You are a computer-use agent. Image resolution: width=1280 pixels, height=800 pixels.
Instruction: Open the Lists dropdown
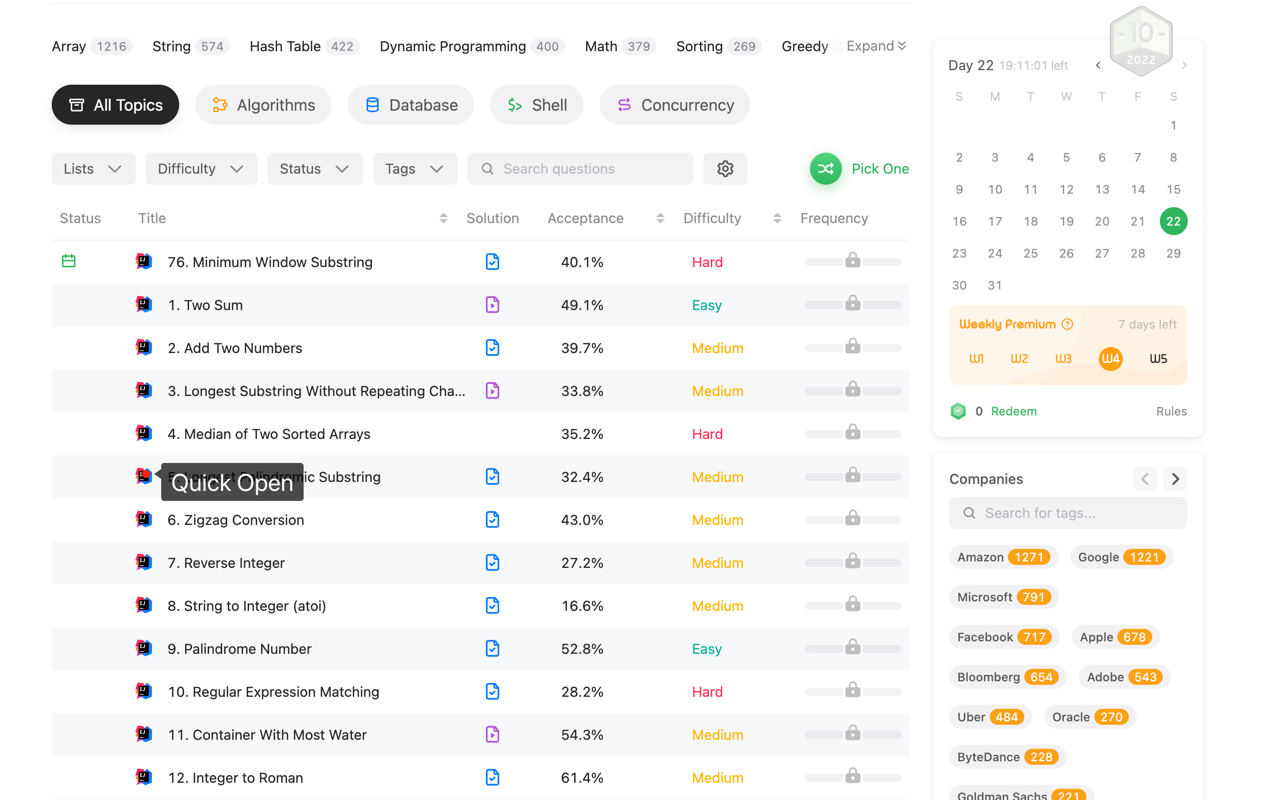(93, 168)
